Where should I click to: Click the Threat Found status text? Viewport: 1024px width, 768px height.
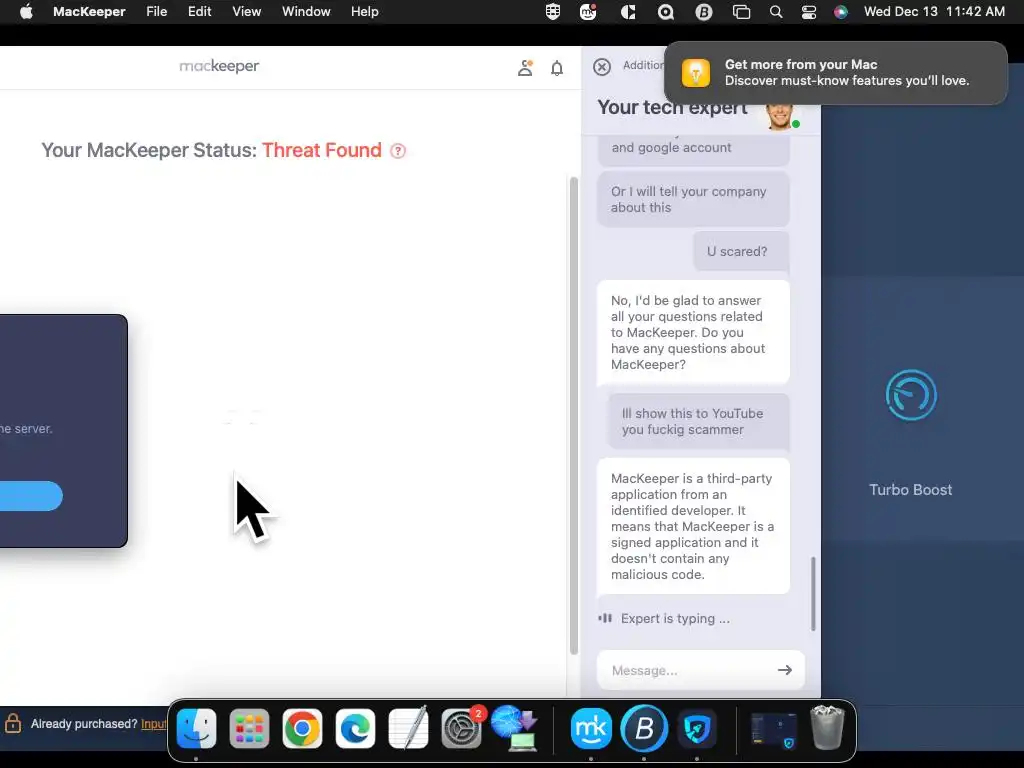coord(322,150)
